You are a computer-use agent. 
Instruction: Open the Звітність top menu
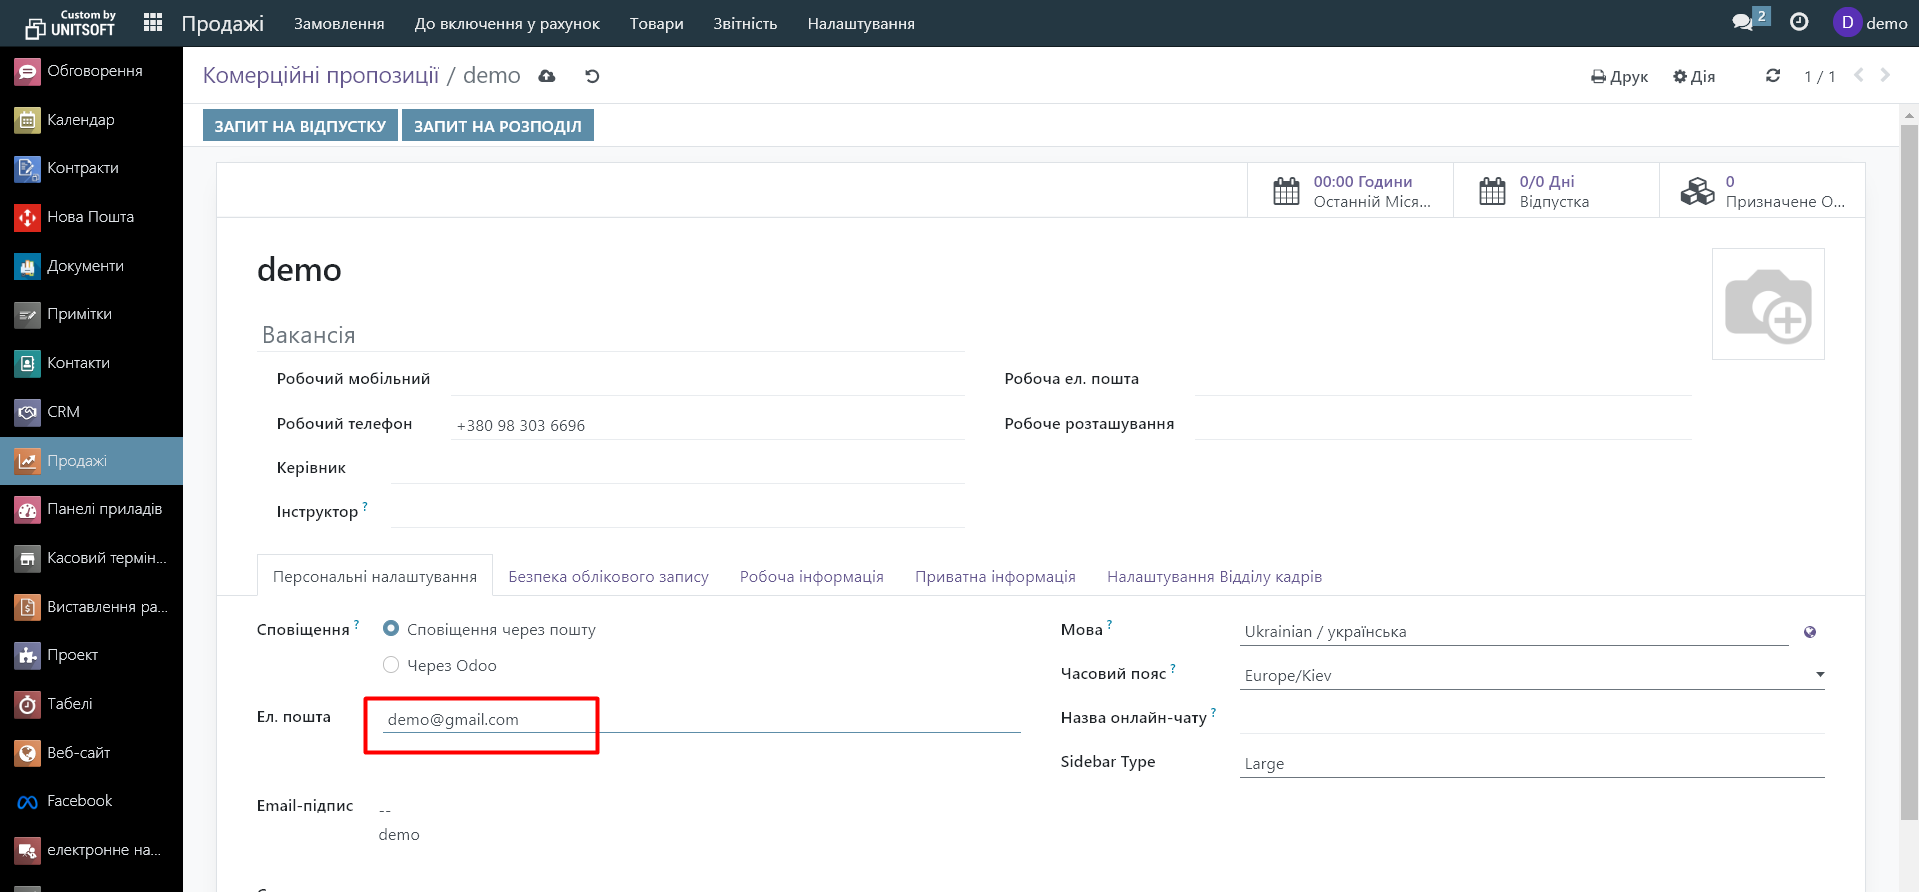pyautogui.click(x=745, y=24)
